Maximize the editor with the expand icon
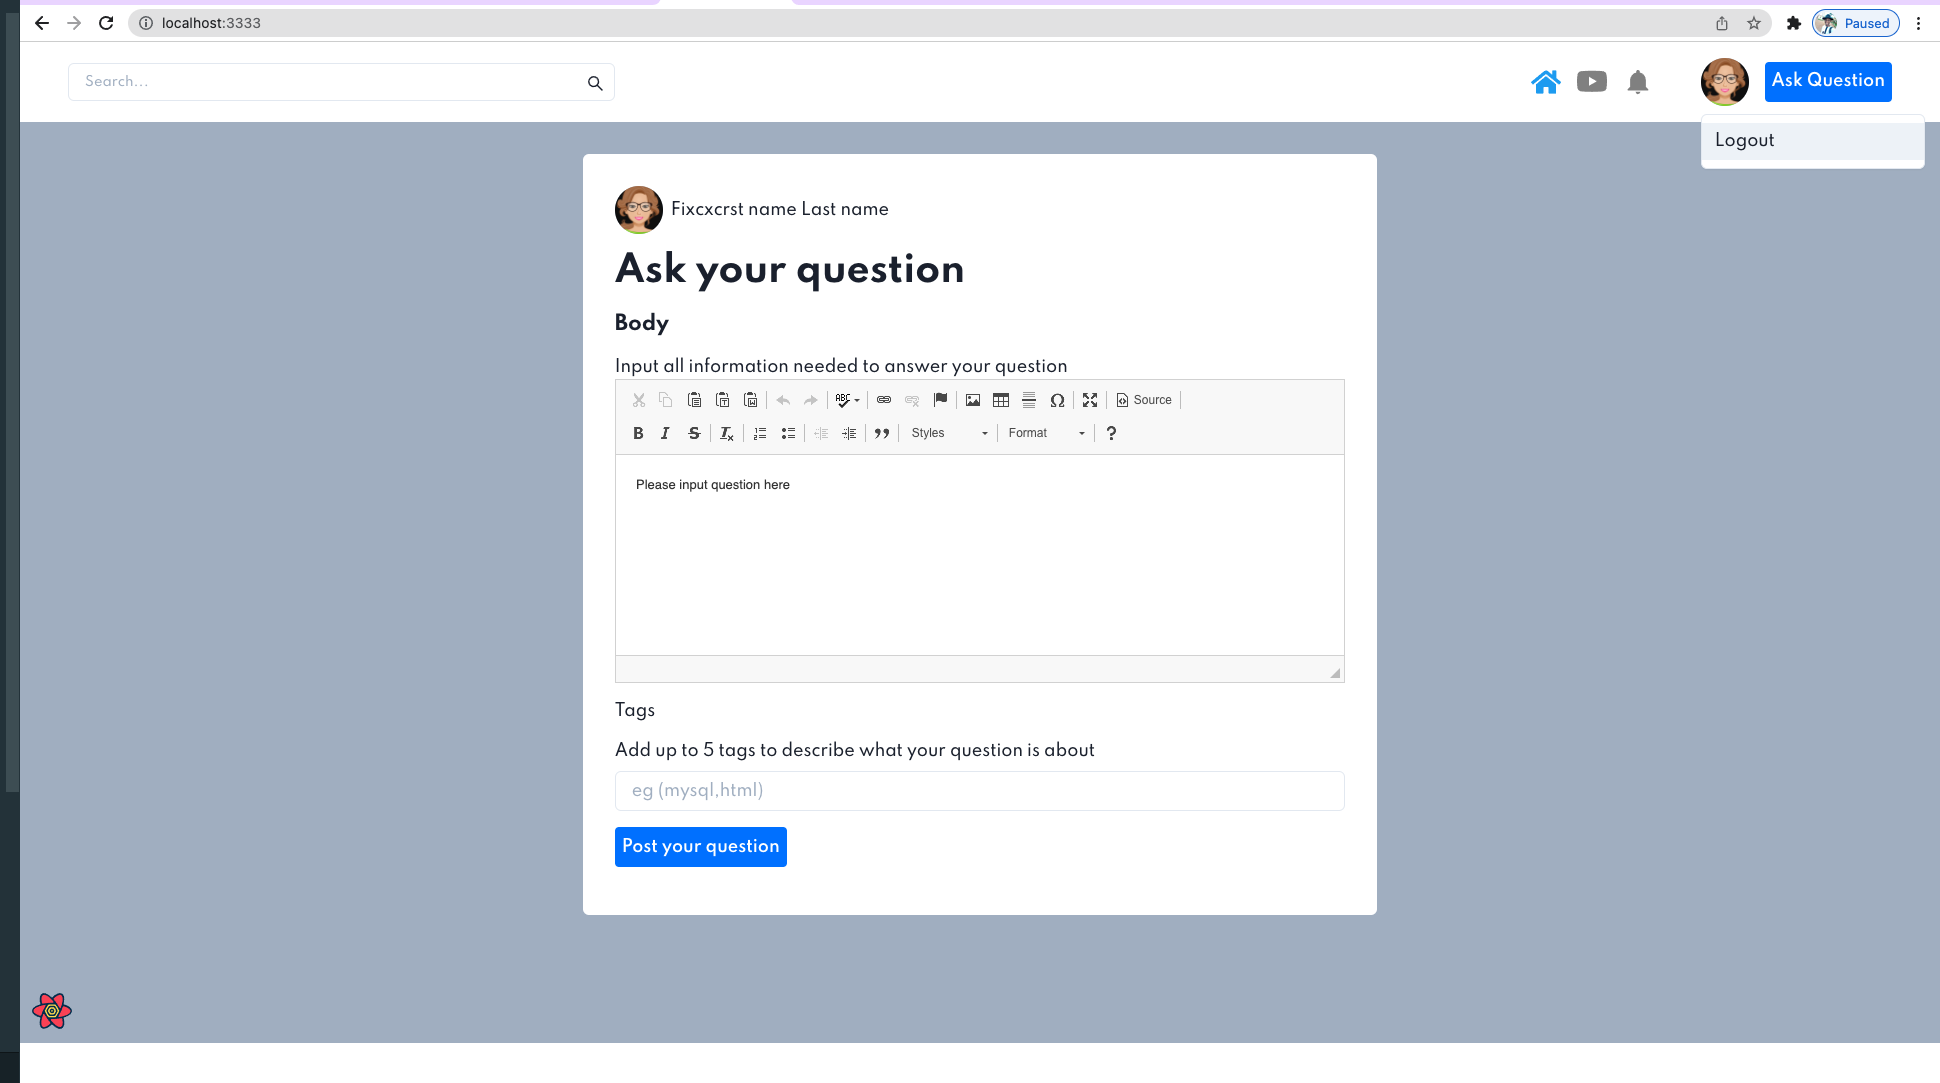Viewport: 1940px width, 1083px height. coord(1090,400)
